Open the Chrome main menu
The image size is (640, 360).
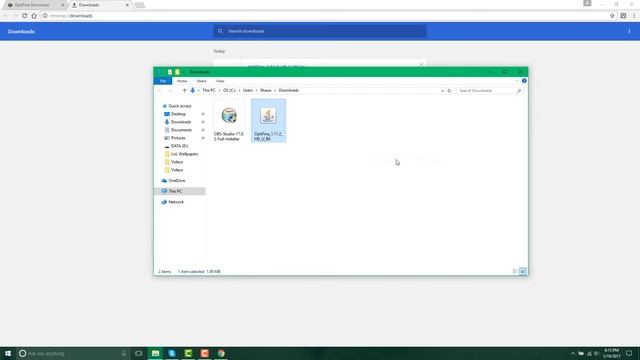634,16
